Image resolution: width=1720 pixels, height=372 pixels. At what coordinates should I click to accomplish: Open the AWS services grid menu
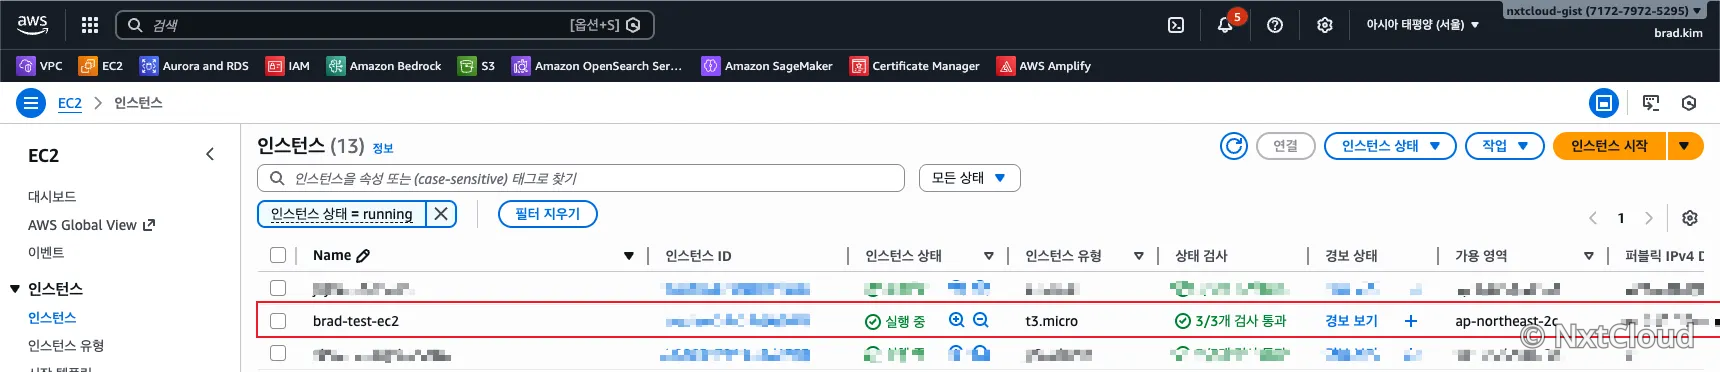click(x=90, y=25)
